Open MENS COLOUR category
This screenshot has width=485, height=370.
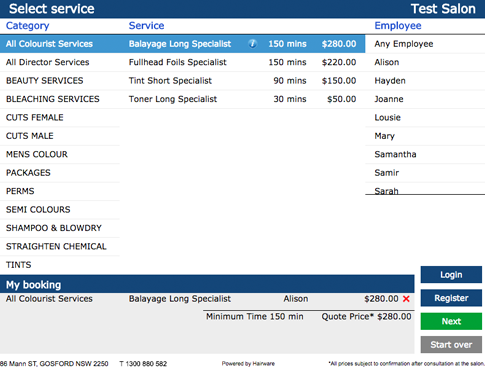pos(60,154)
